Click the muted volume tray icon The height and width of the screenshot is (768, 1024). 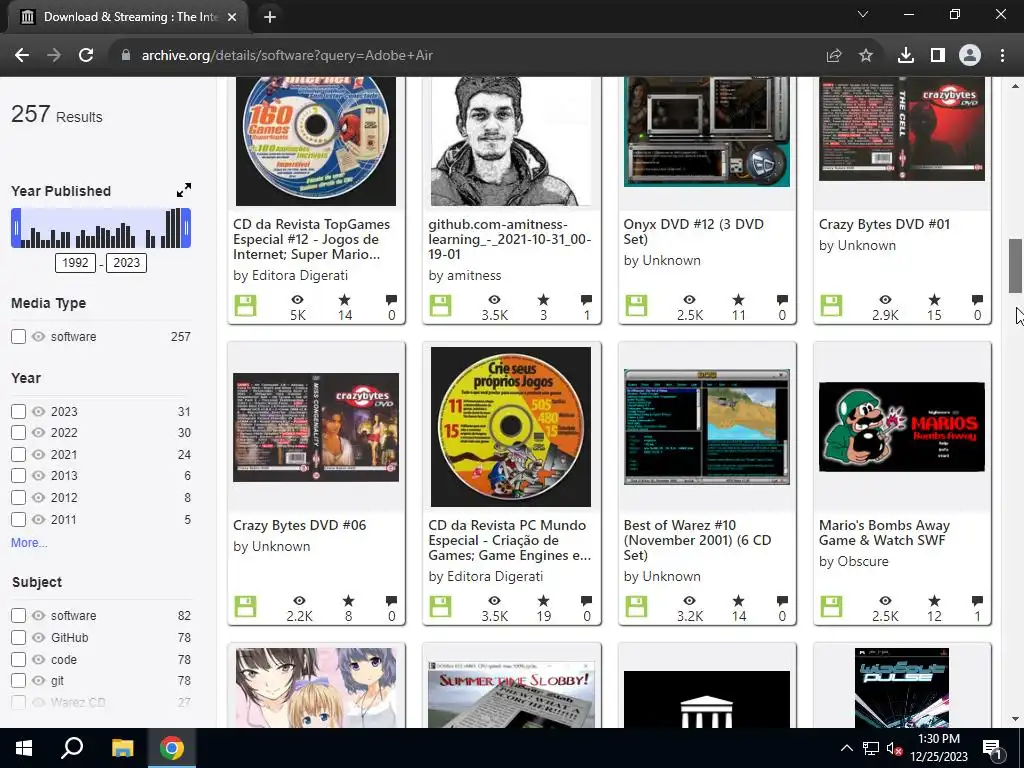[x=894, y=748]
